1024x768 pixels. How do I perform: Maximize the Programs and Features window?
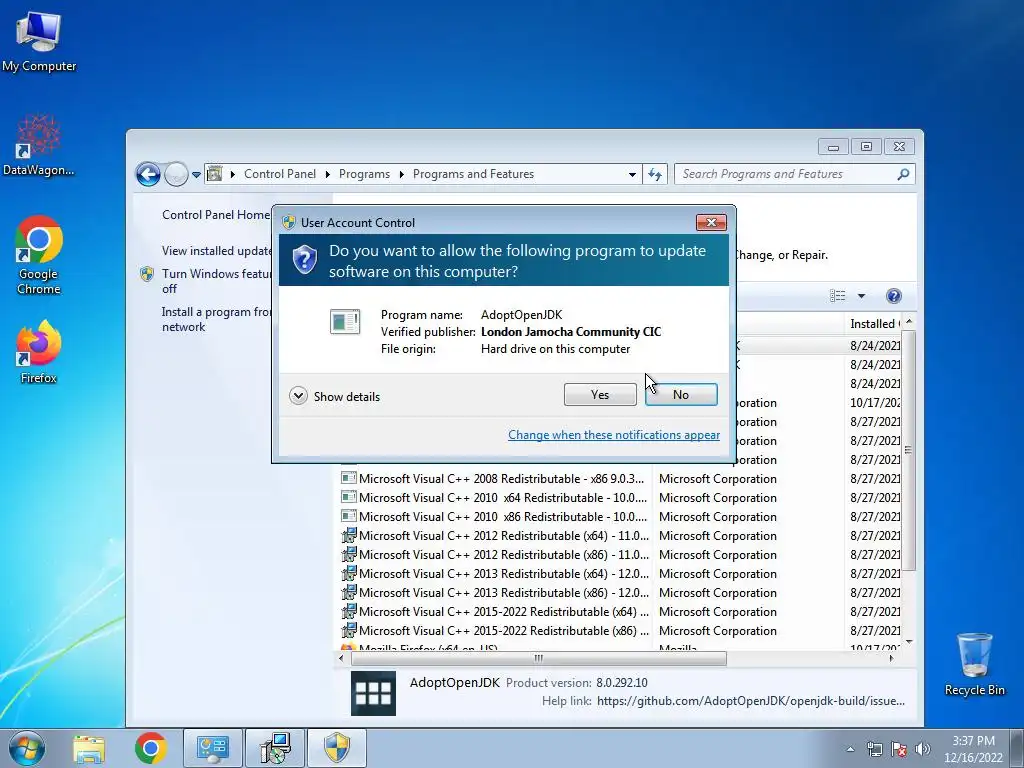click(866, 147)
